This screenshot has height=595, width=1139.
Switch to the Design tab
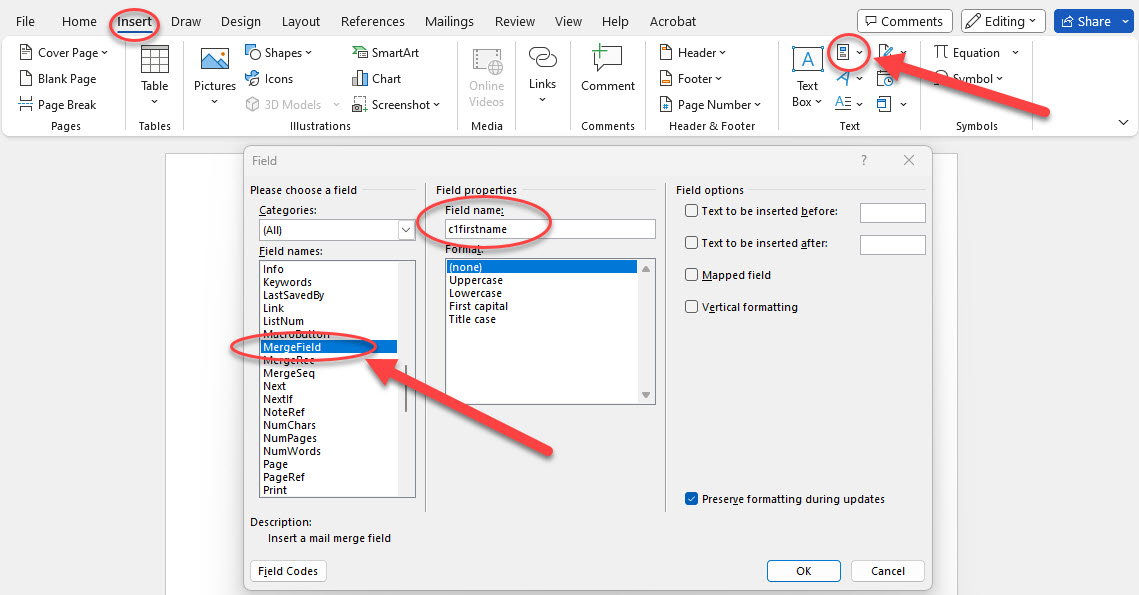[x=240, y=21]
